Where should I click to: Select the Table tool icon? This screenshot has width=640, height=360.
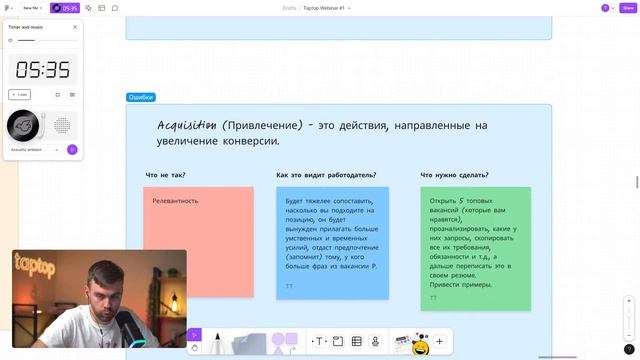[x=357, y=341]
